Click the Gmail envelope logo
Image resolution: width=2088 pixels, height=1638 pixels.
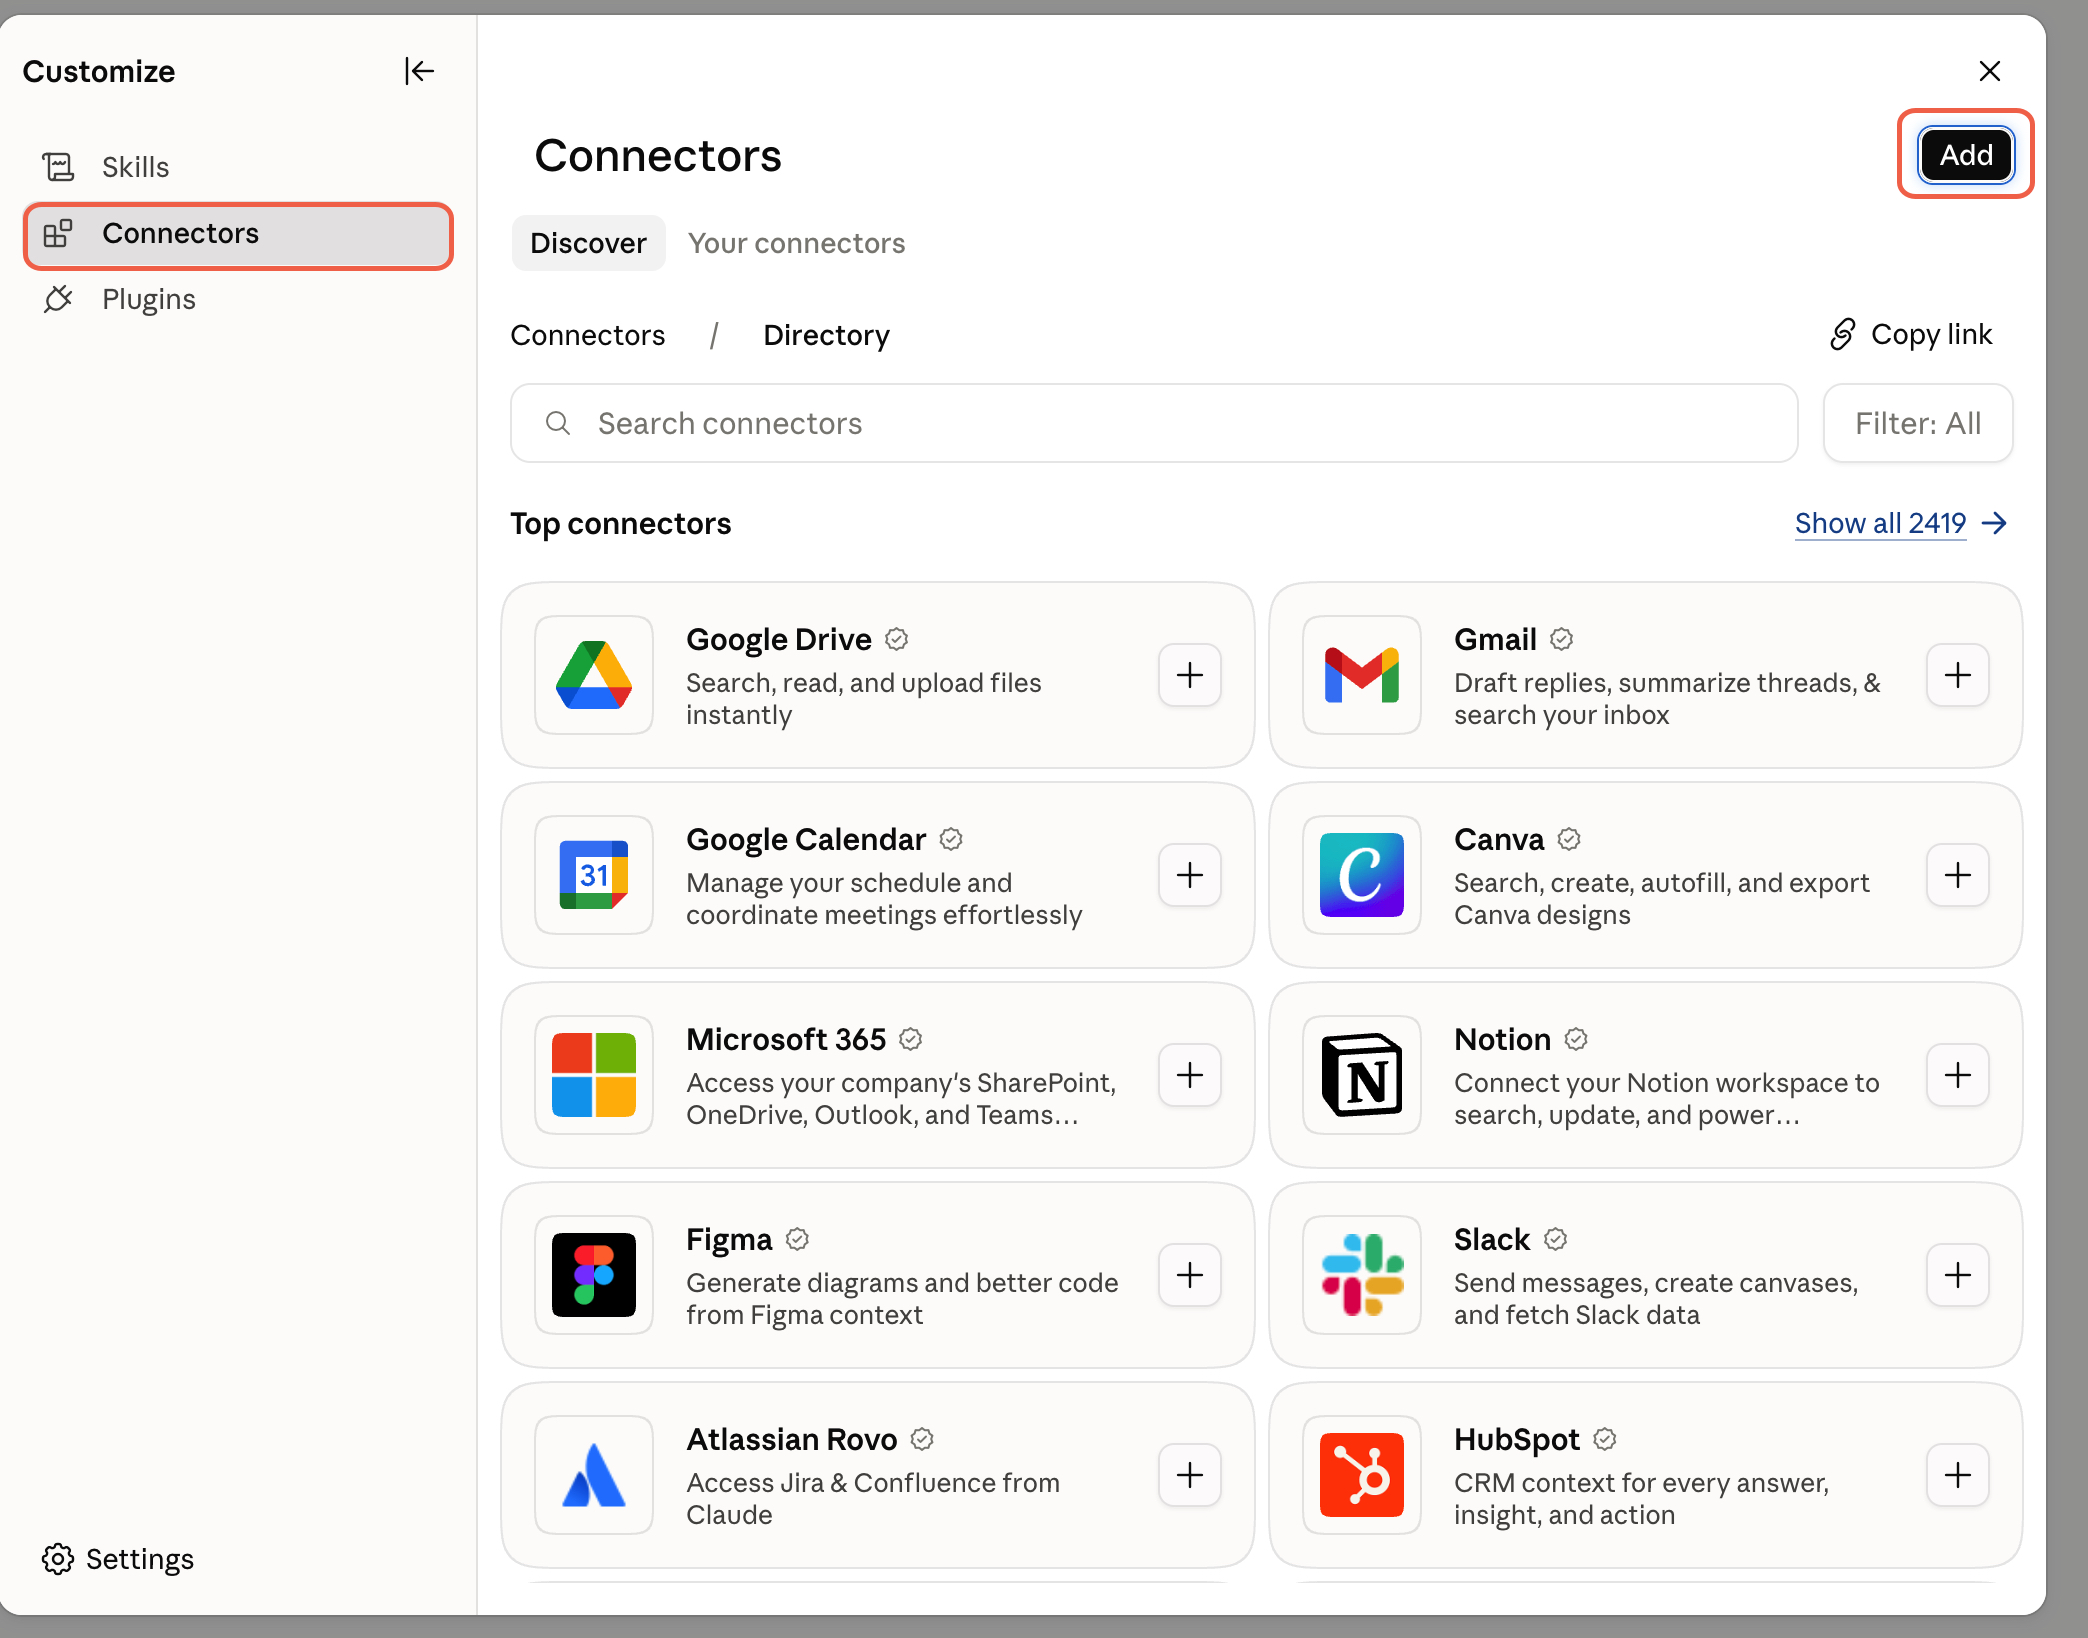1362,675
